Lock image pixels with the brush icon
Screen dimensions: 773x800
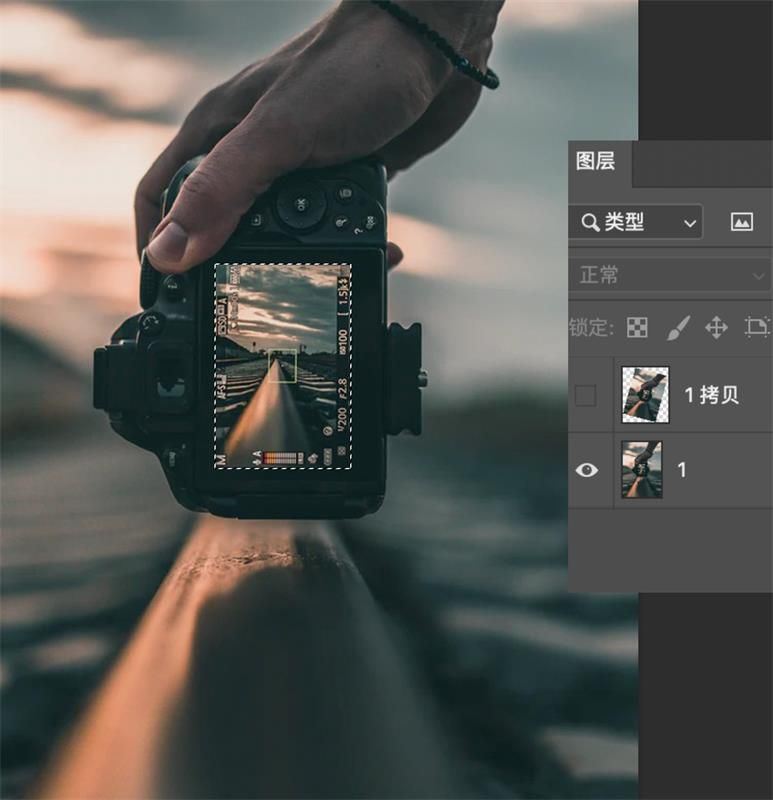[x=677, y=327]
